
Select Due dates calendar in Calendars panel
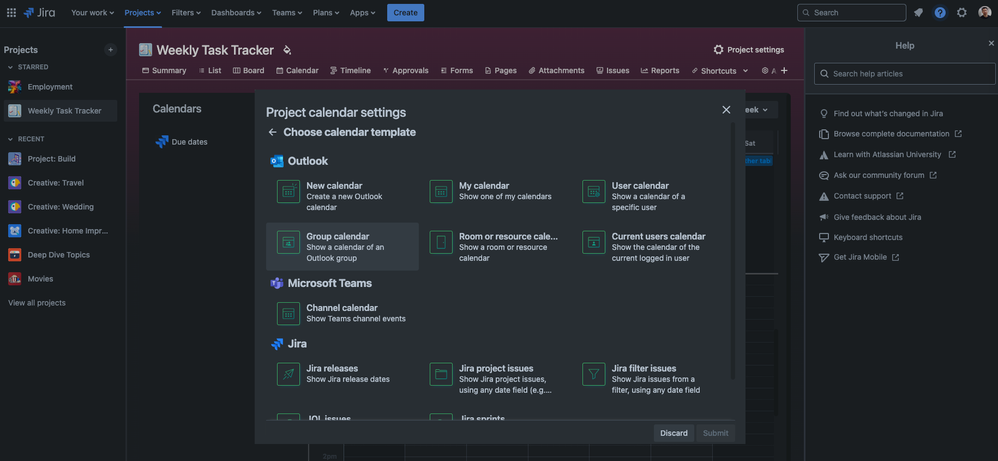pyautogui.click(x=181, y=142)
